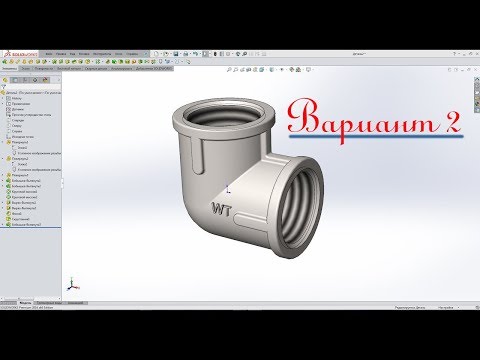480x360 pixels.
Task: Select the PropertyManager tab icon
Action: (x=15, y=80)
